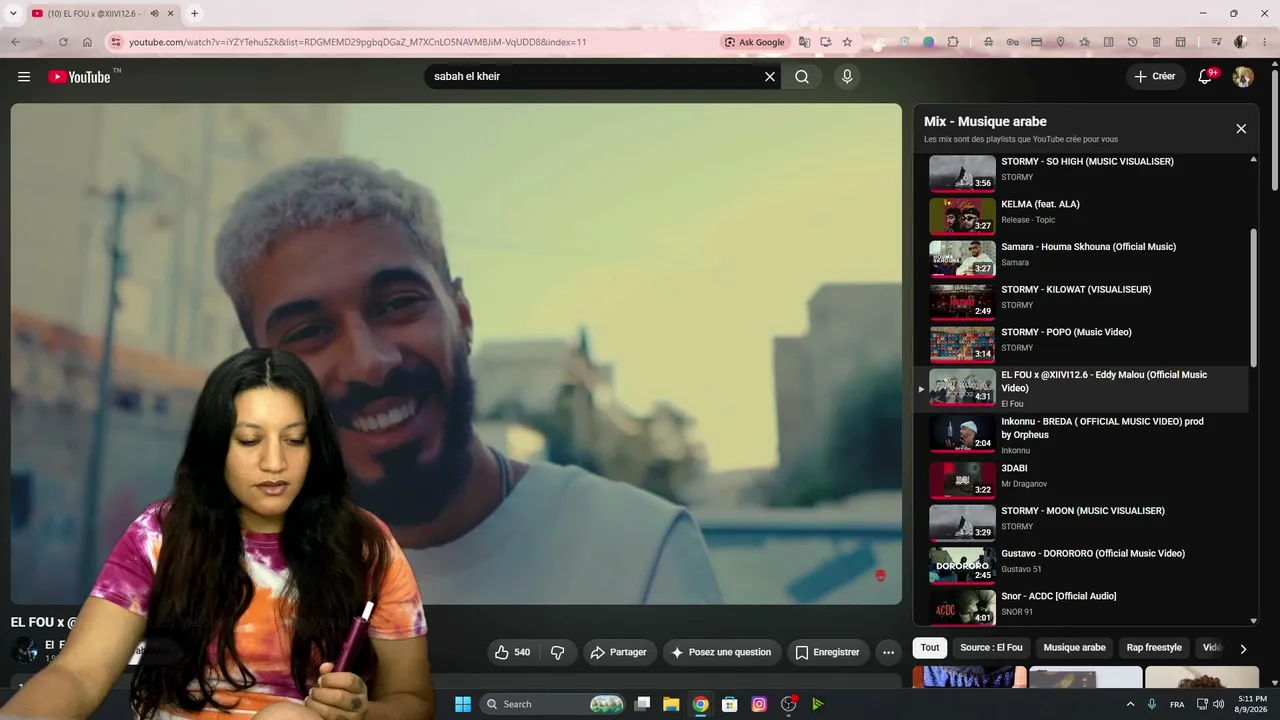Image resolution: width=1280 pixels, height=720 pixels.
Task: Bookmark this page with the star icon
Action: point(847,42)
